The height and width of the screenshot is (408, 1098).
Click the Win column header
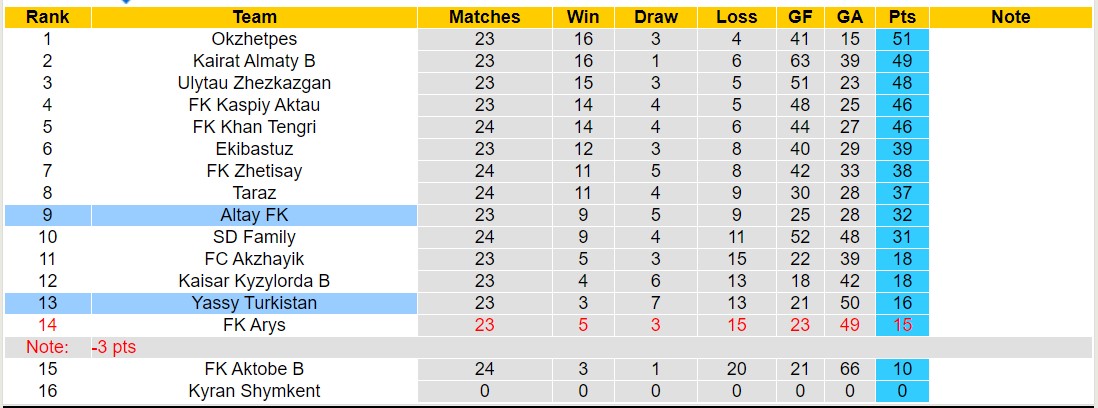583,17
